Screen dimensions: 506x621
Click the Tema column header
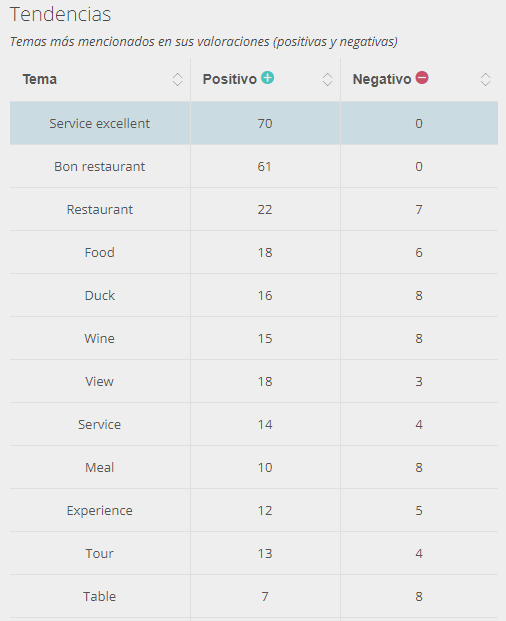point(40,79)
